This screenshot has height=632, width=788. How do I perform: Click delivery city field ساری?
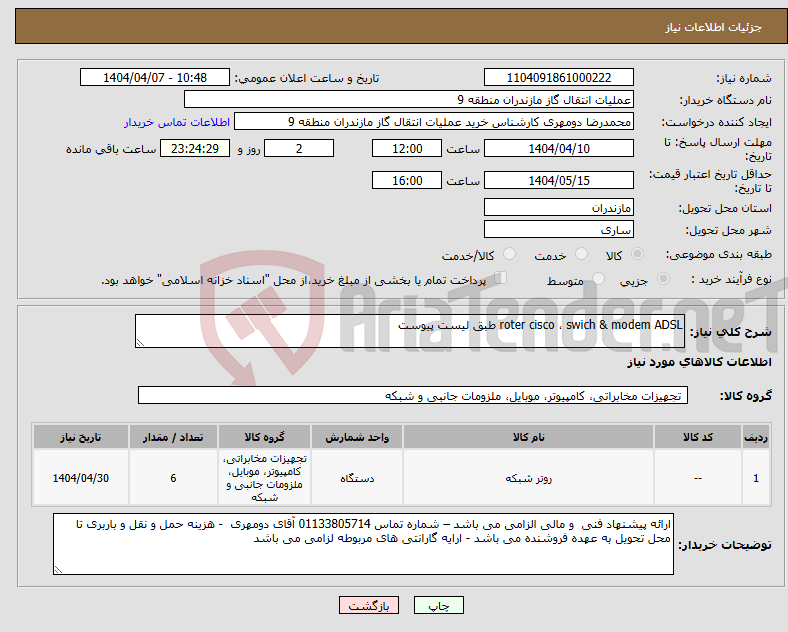pyautogui.click(x=558, y=229)
